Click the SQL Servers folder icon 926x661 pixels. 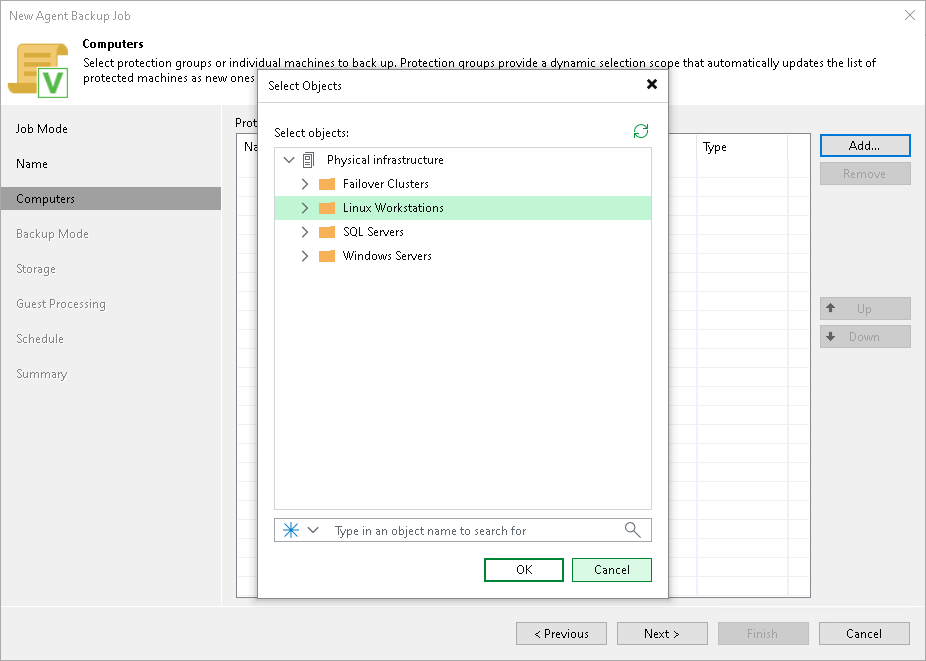[x=327, y=232]
